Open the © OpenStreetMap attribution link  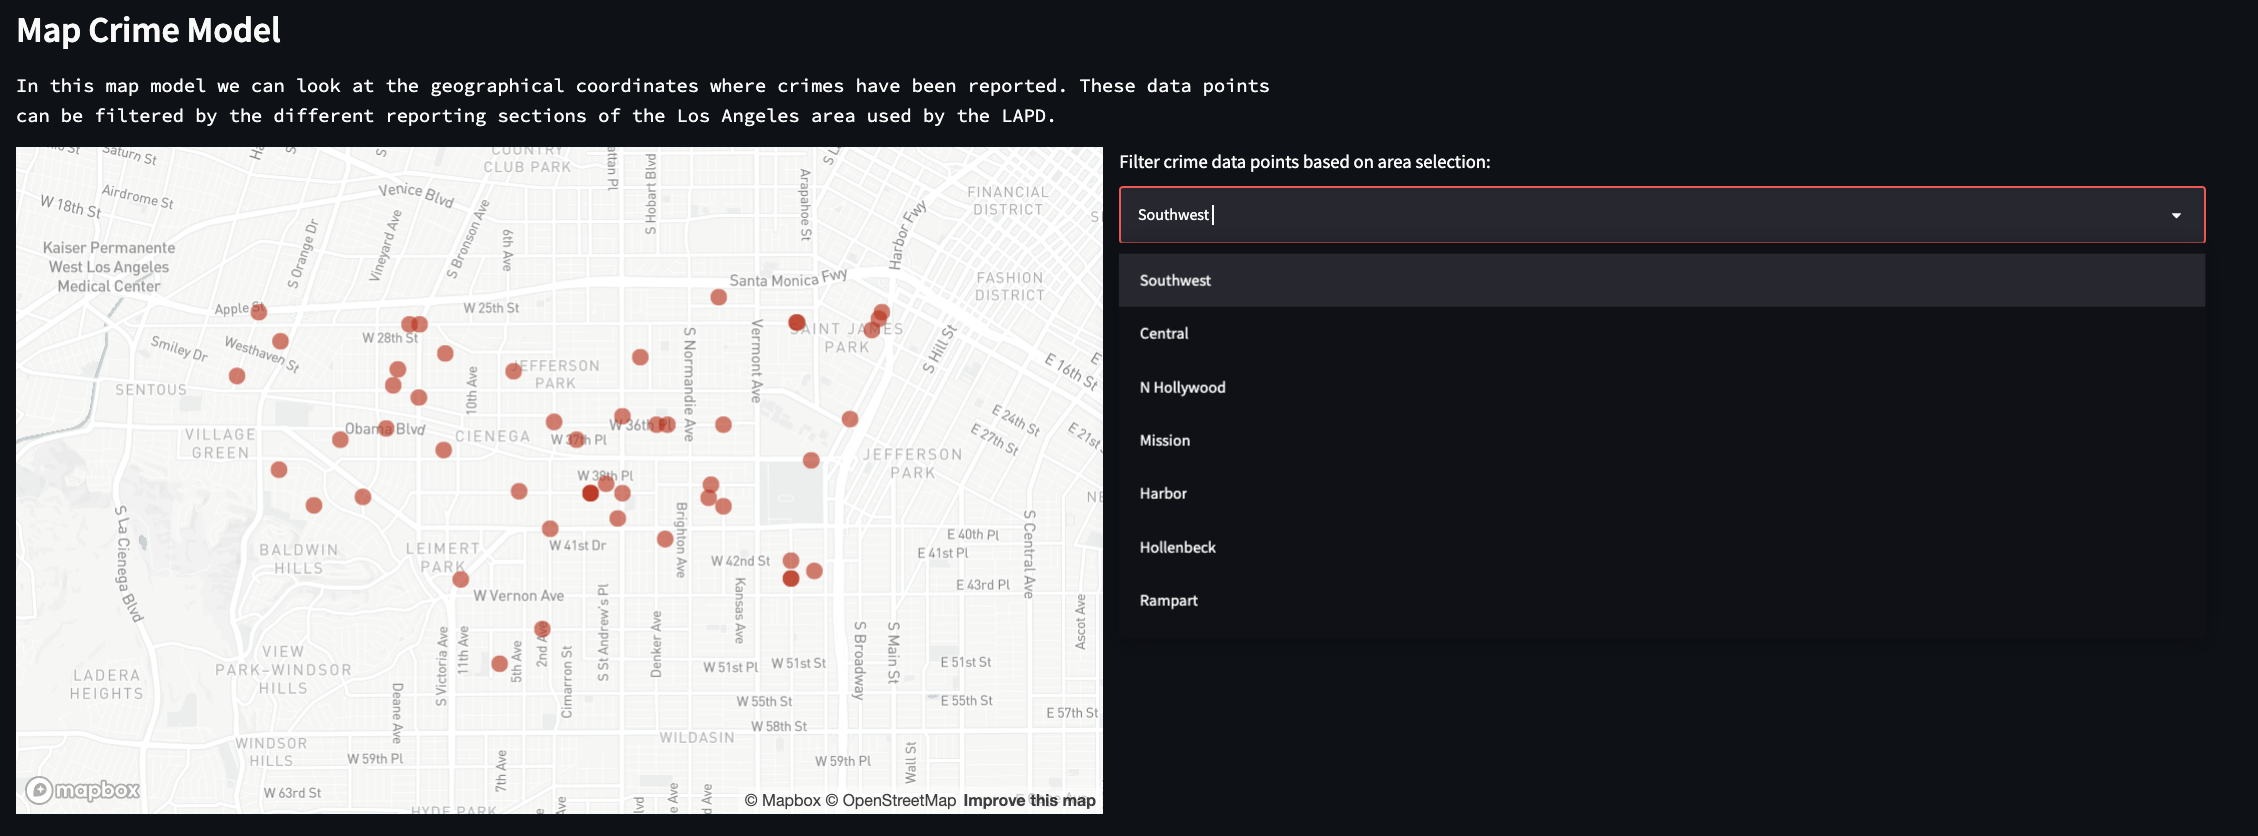(890, 800)
